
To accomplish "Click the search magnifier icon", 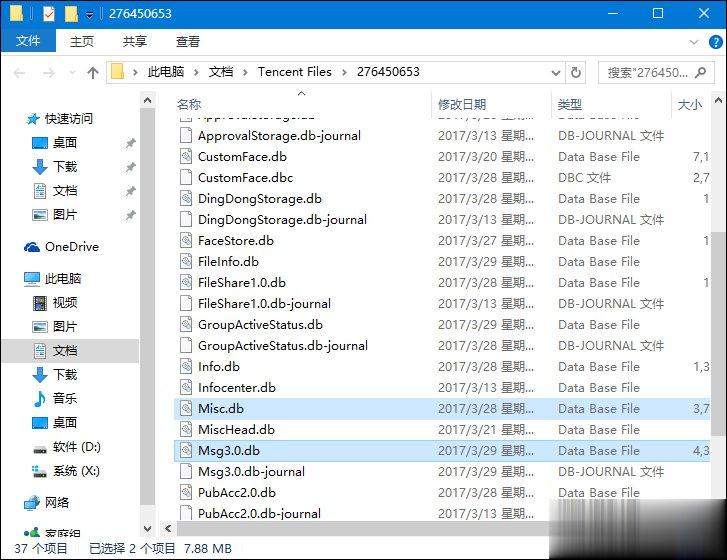I will (x=701, y=72).
